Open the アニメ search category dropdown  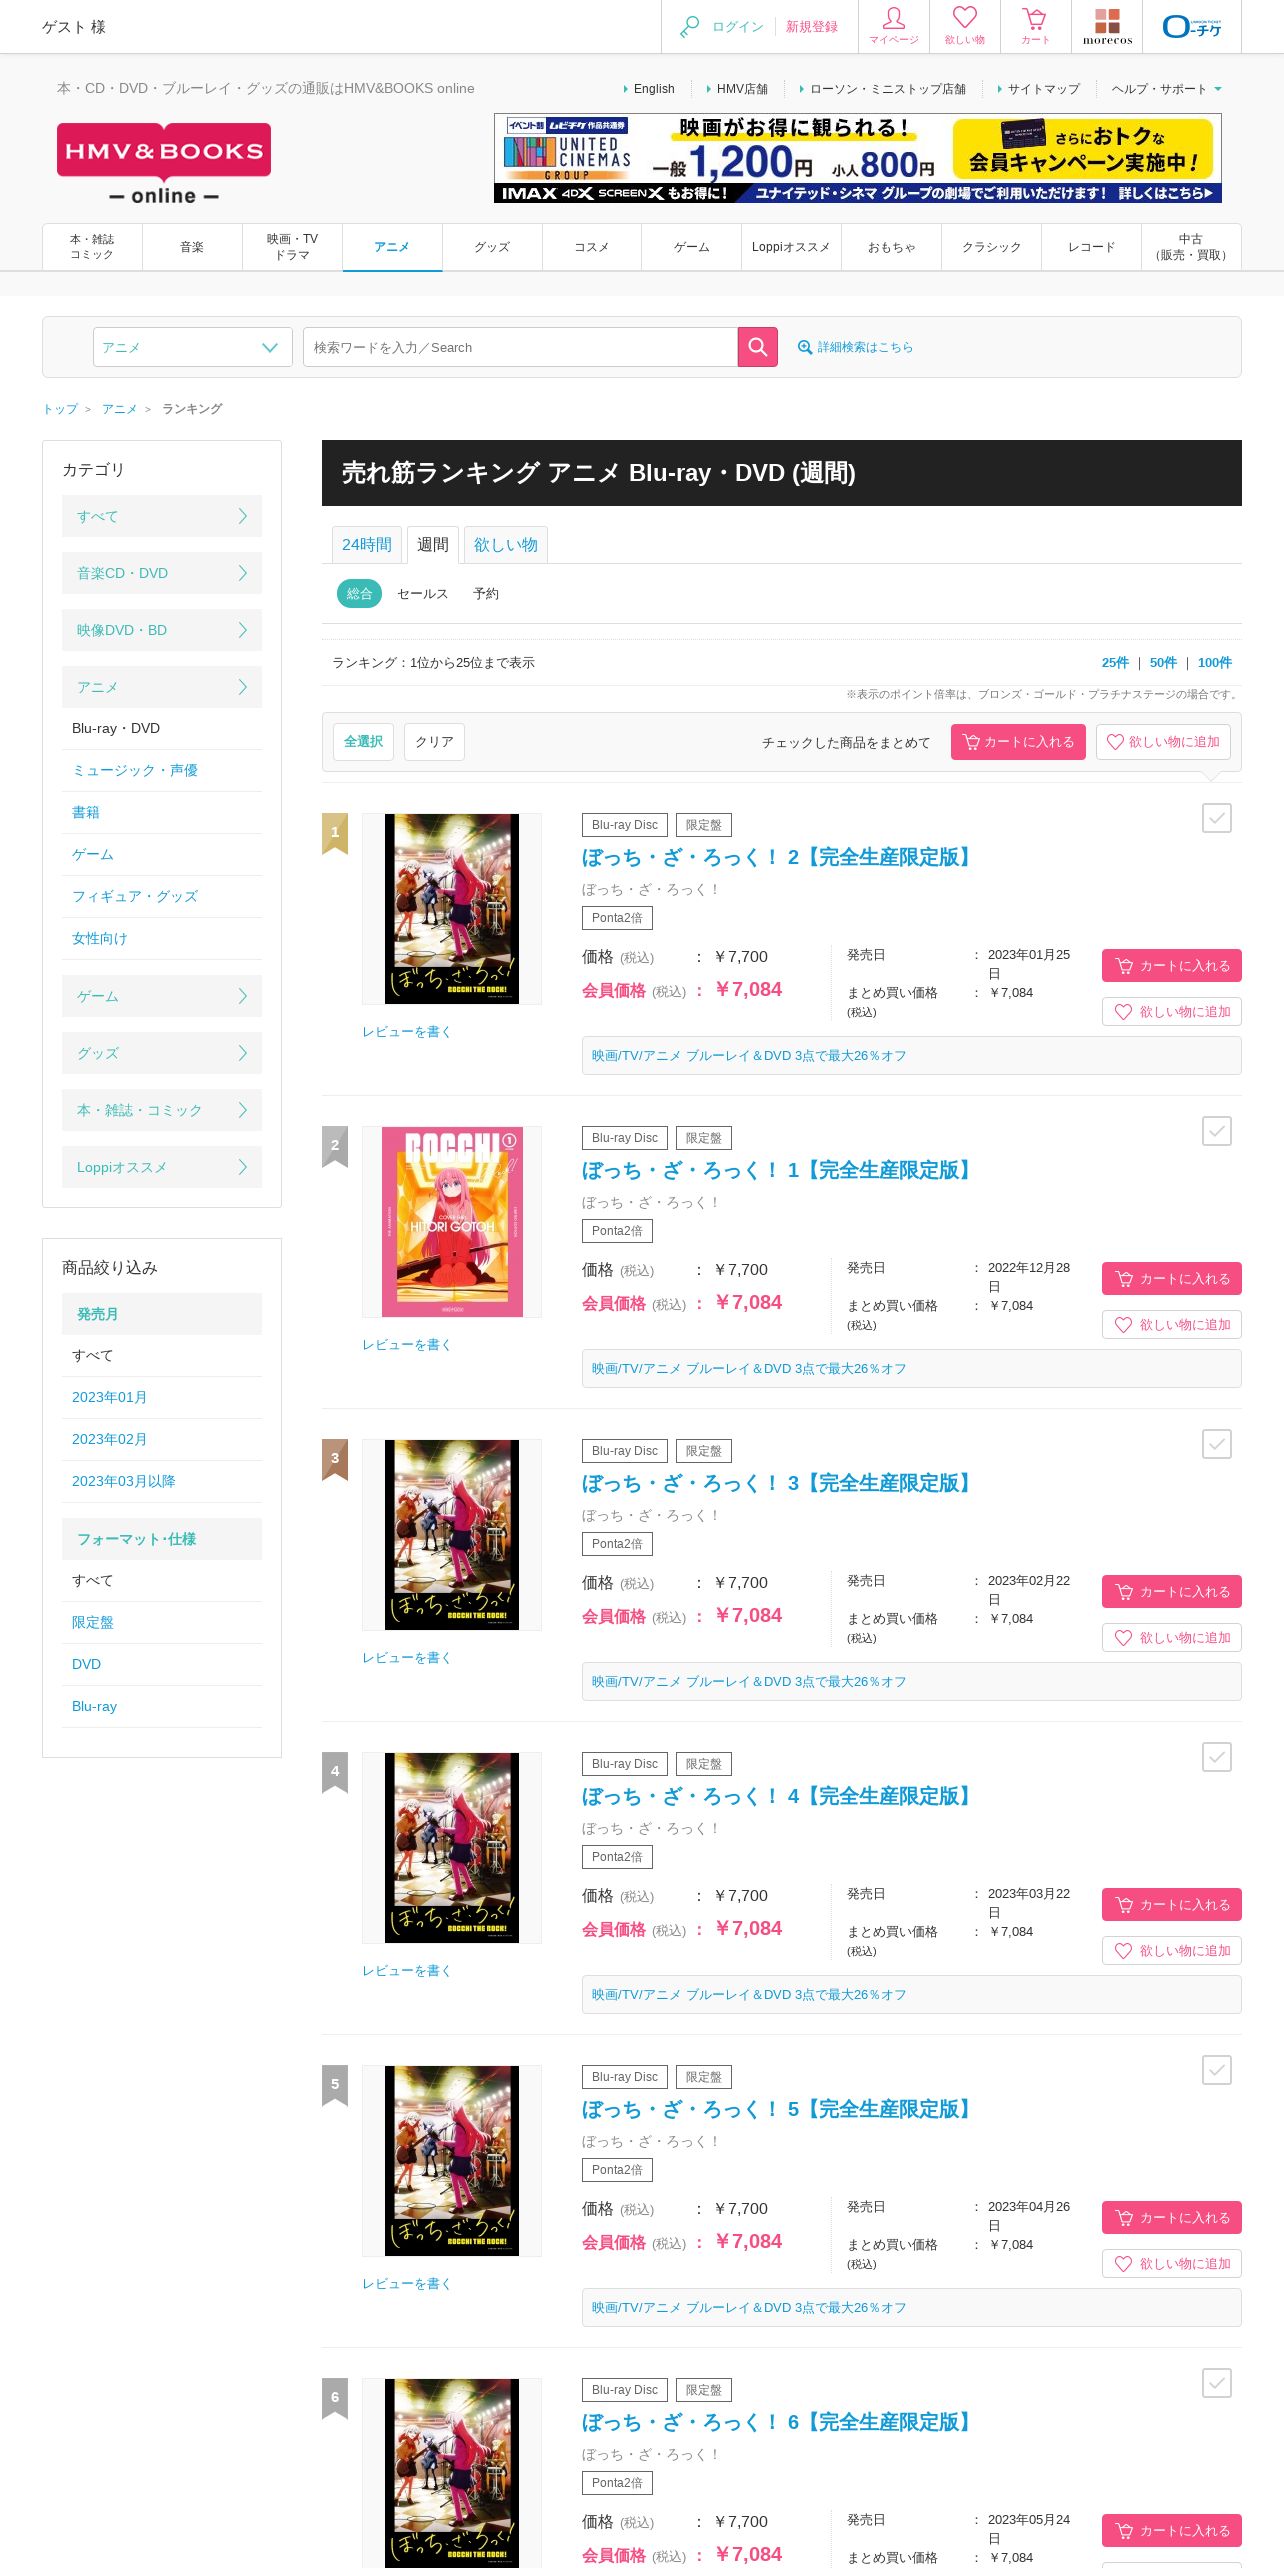coord(193,347)
